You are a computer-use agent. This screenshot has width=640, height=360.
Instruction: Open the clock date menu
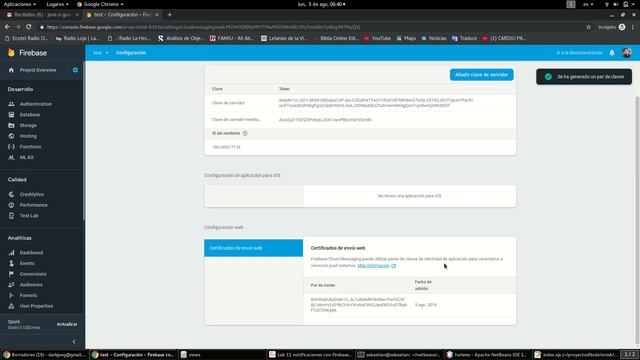point(322,4)
